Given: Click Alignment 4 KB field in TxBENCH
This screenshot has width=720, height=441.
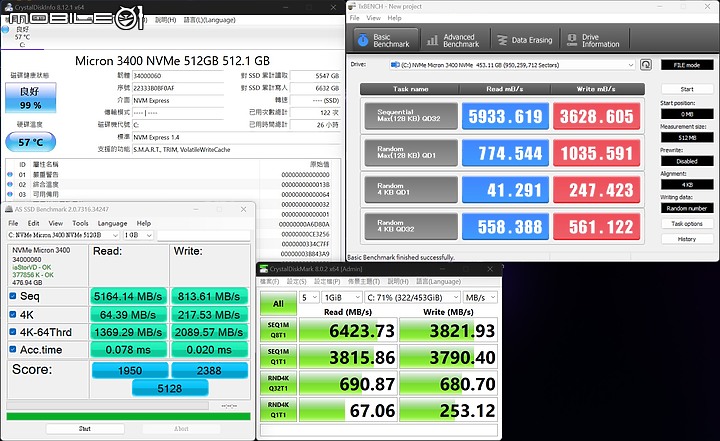Looking at the screenshot, I should click(687, 185).
